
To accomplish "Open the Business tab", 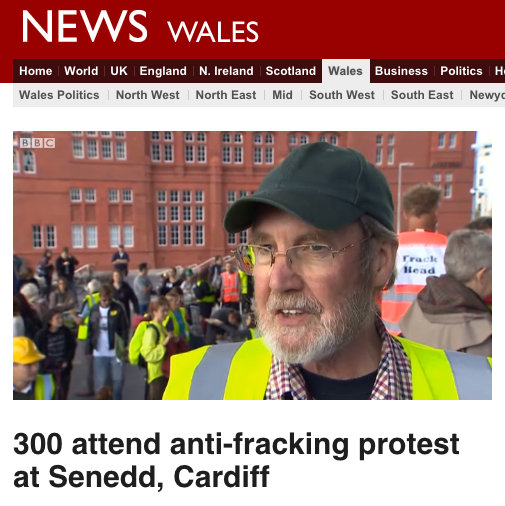I will 401,71.
